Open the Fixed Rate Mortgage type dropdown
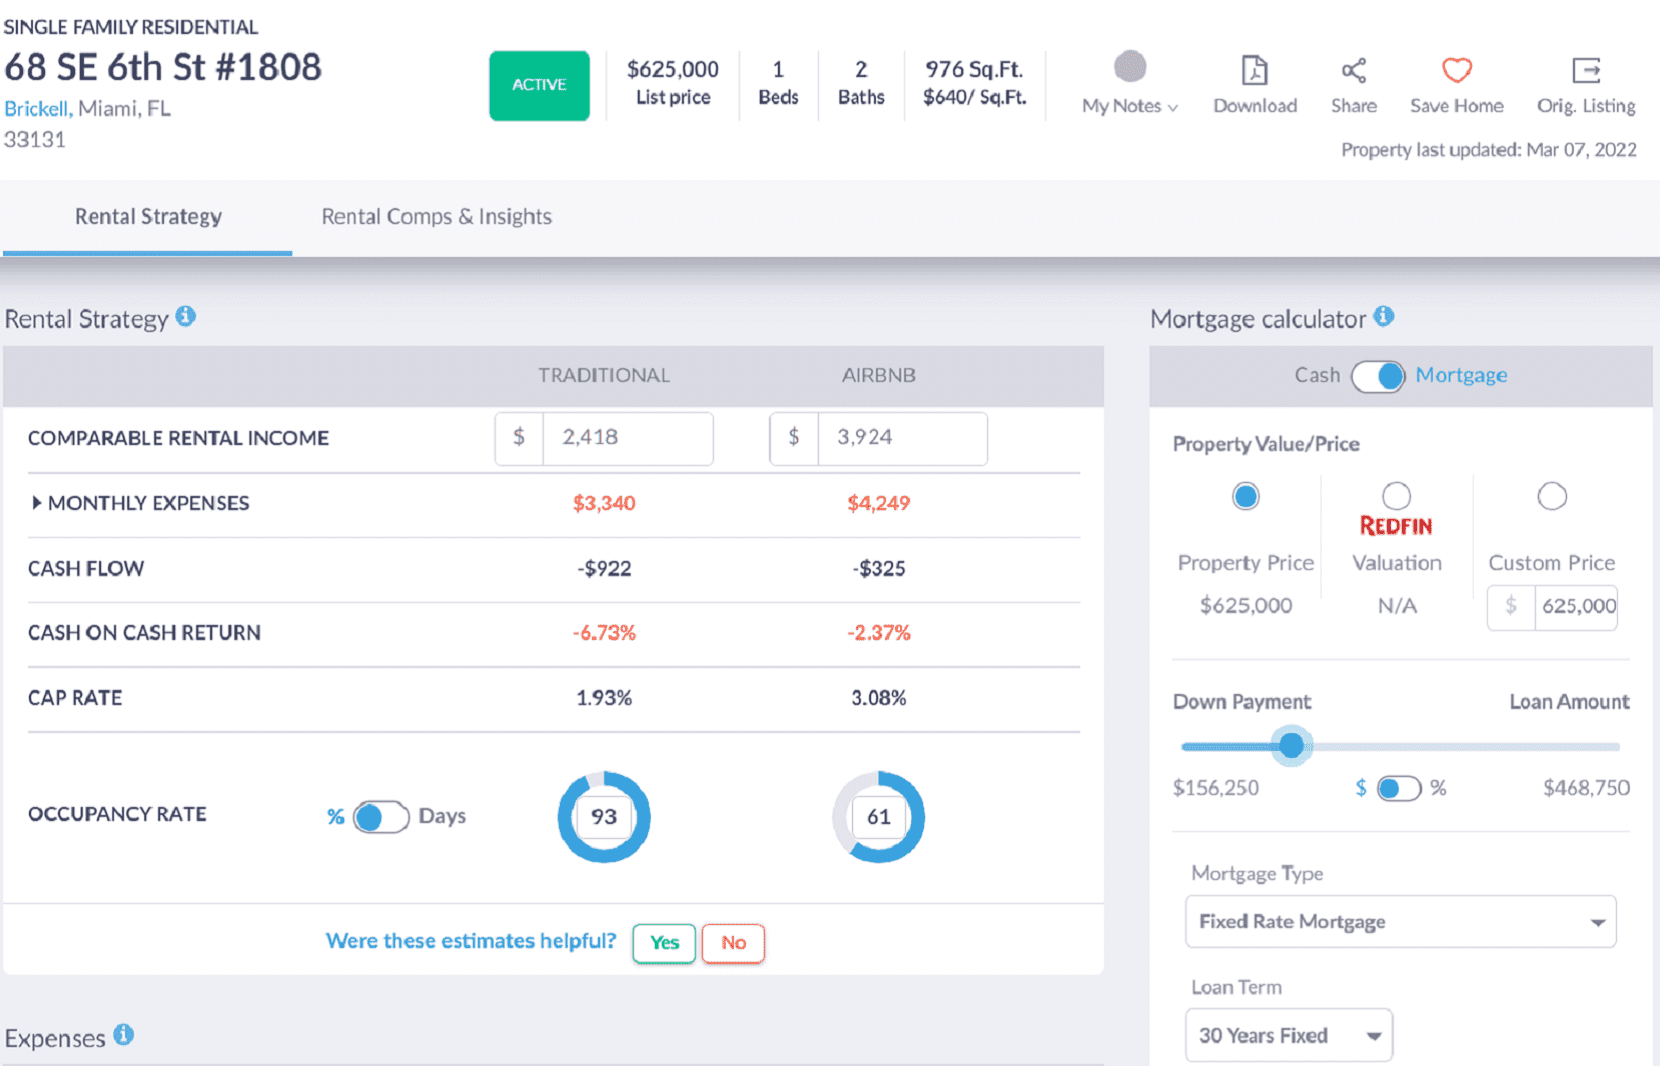Viewport: 1660px width, 1066px height. click(1400, 922)
